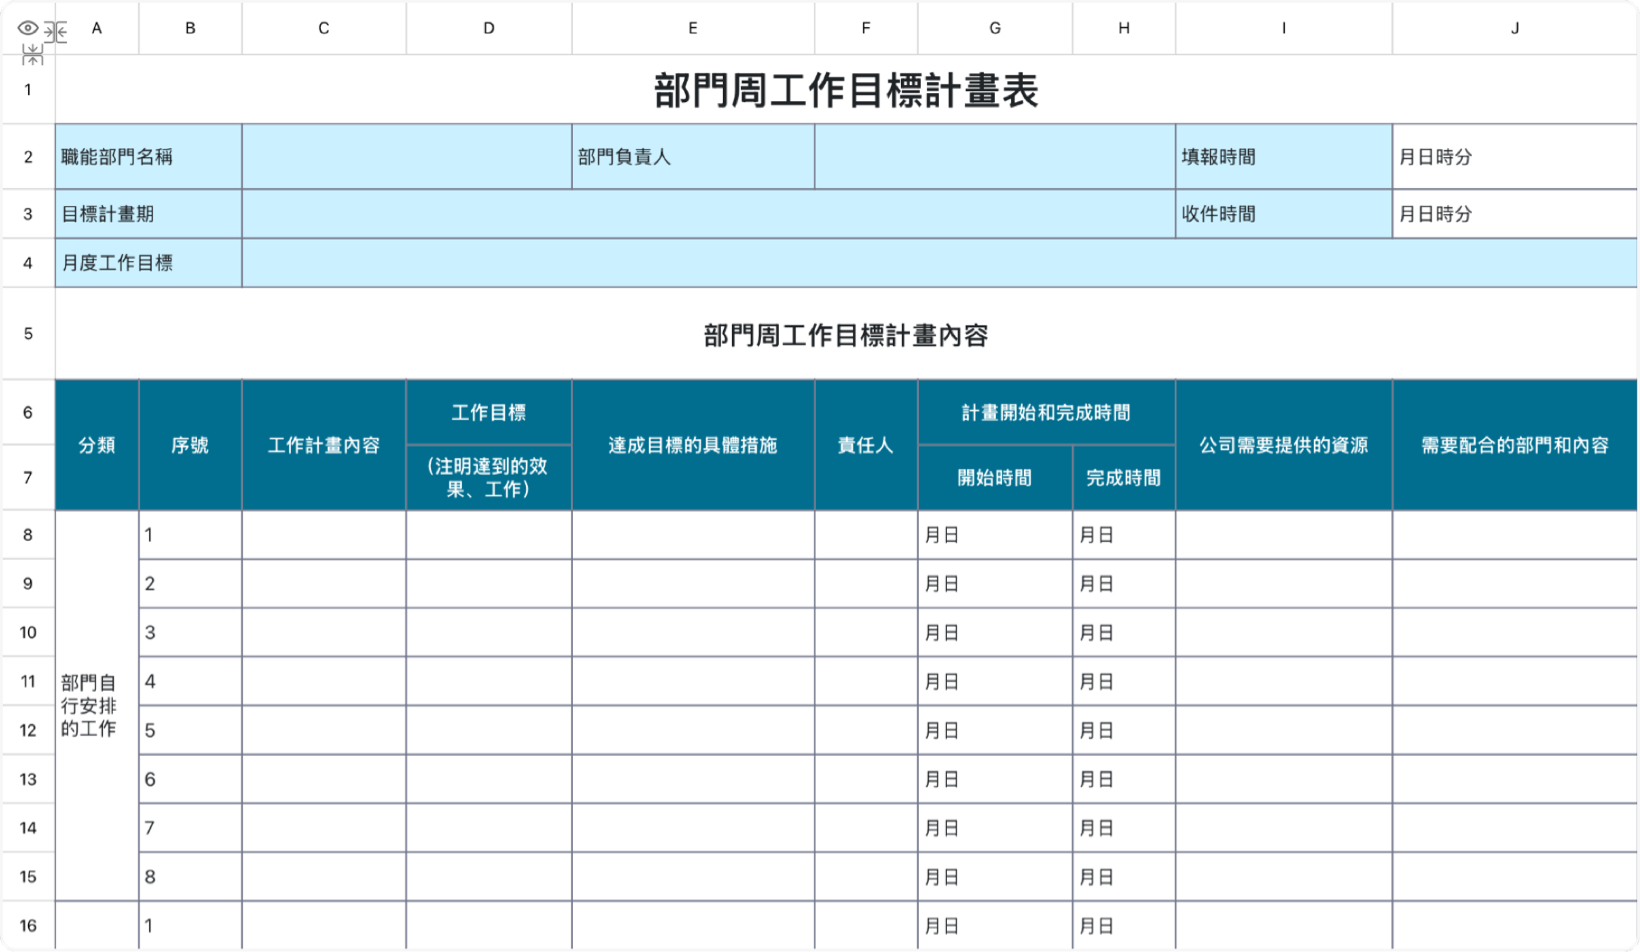This screenshot has width=1640, height=952.
Task: Select column C header
Action: (x=324, y=28)
